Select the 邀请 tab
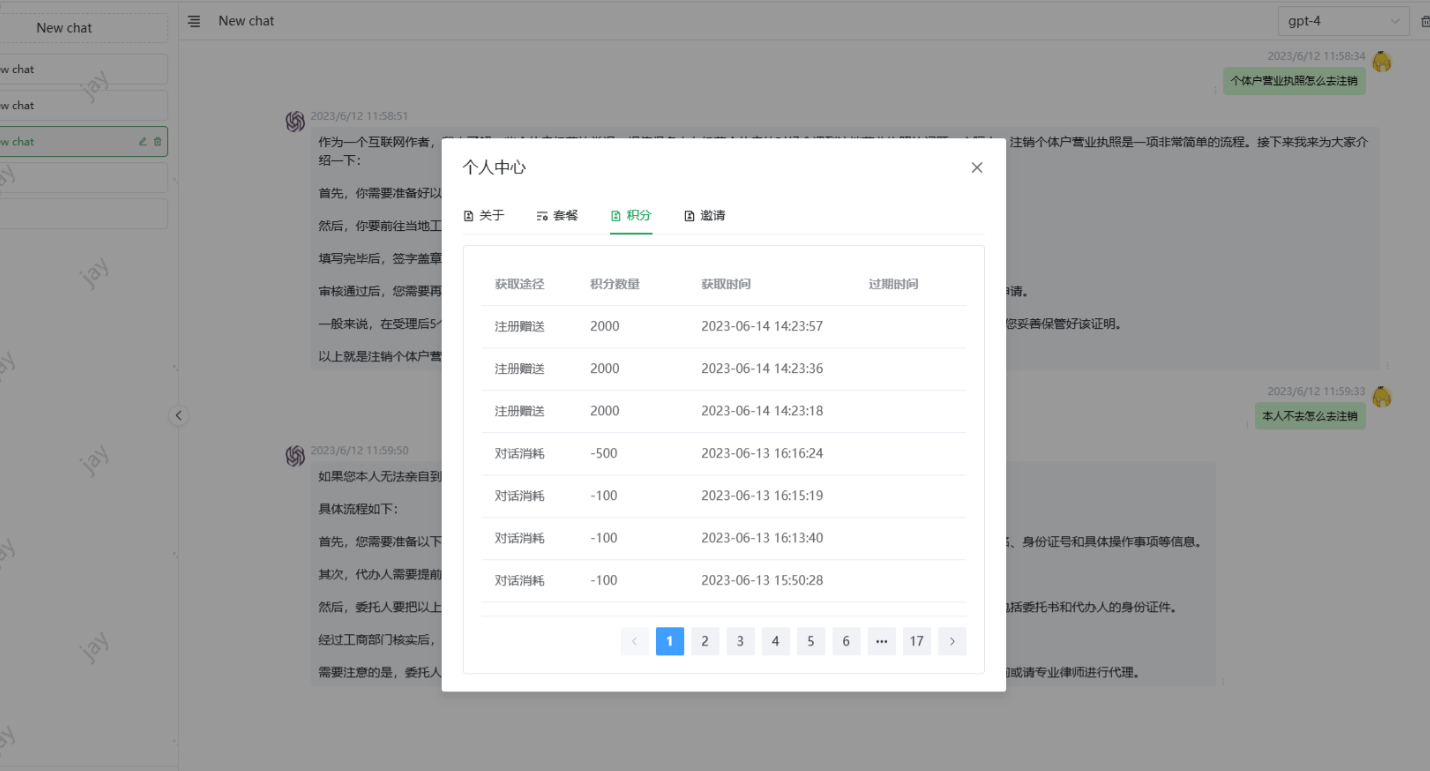Viewport: 1430px width, 771px height. (x=705, y=216)
